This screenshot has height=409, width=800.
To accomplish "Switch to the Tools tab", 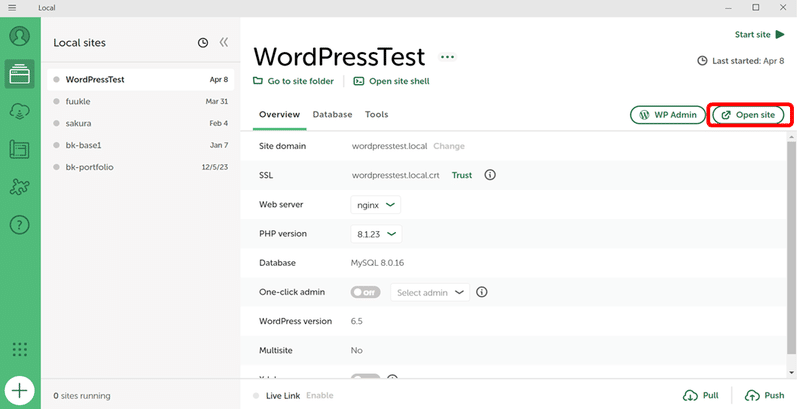I will [377, 115].
